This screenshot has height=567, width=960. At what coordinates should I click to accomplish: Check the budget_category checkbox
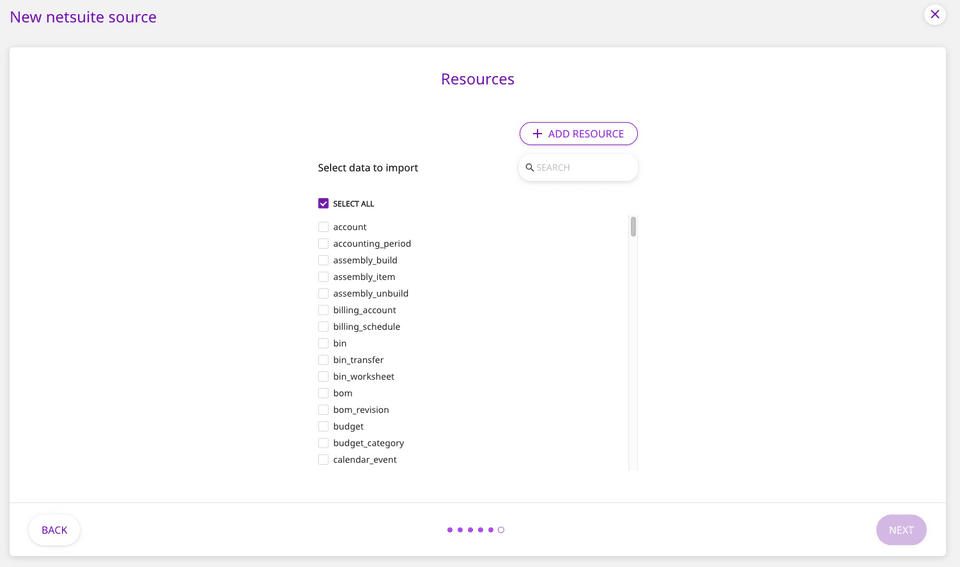(323, 443)
